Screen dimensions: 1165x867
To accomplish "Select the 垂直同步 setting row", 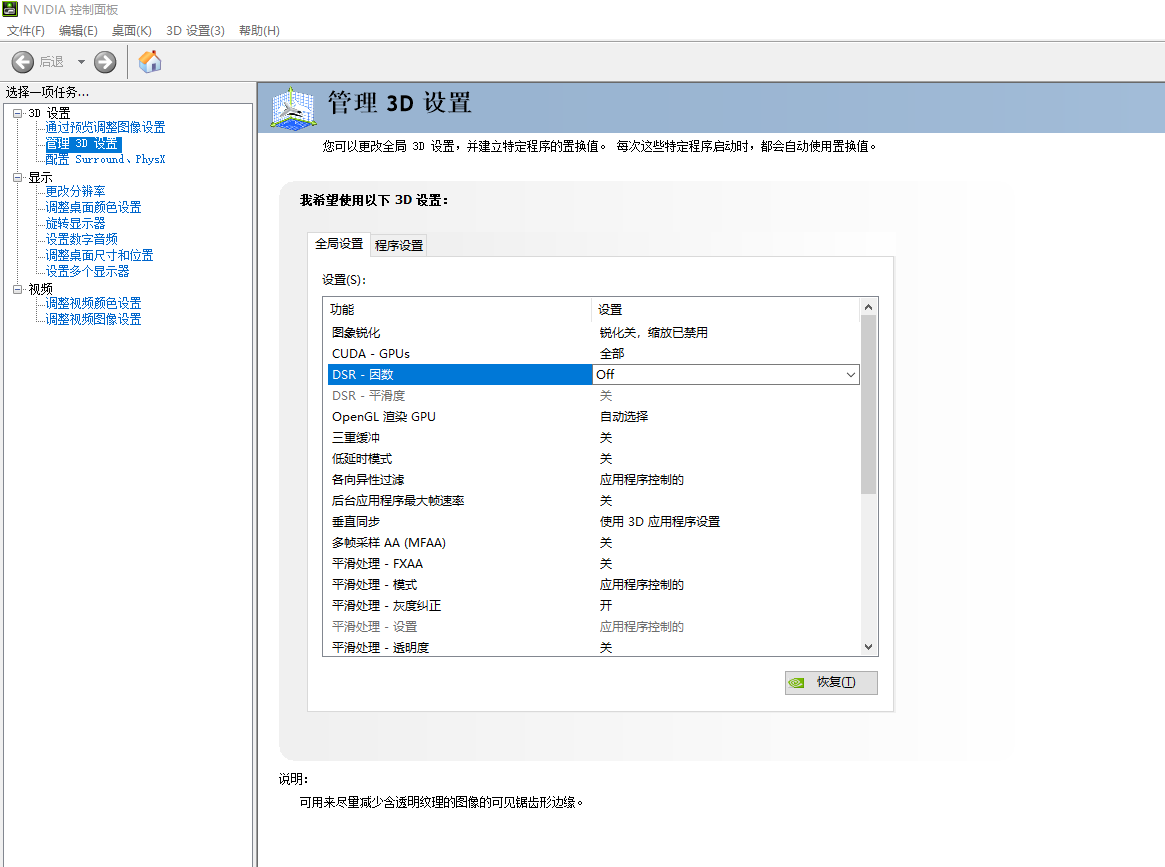I will pyautogui.click(x=460, y=522).
